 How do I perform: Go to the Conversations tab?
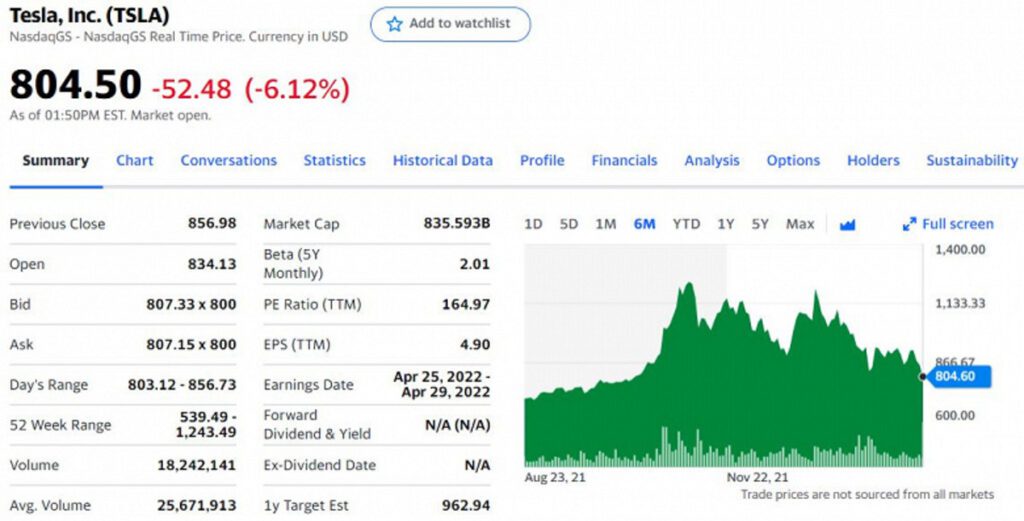(x=229, y=161)
